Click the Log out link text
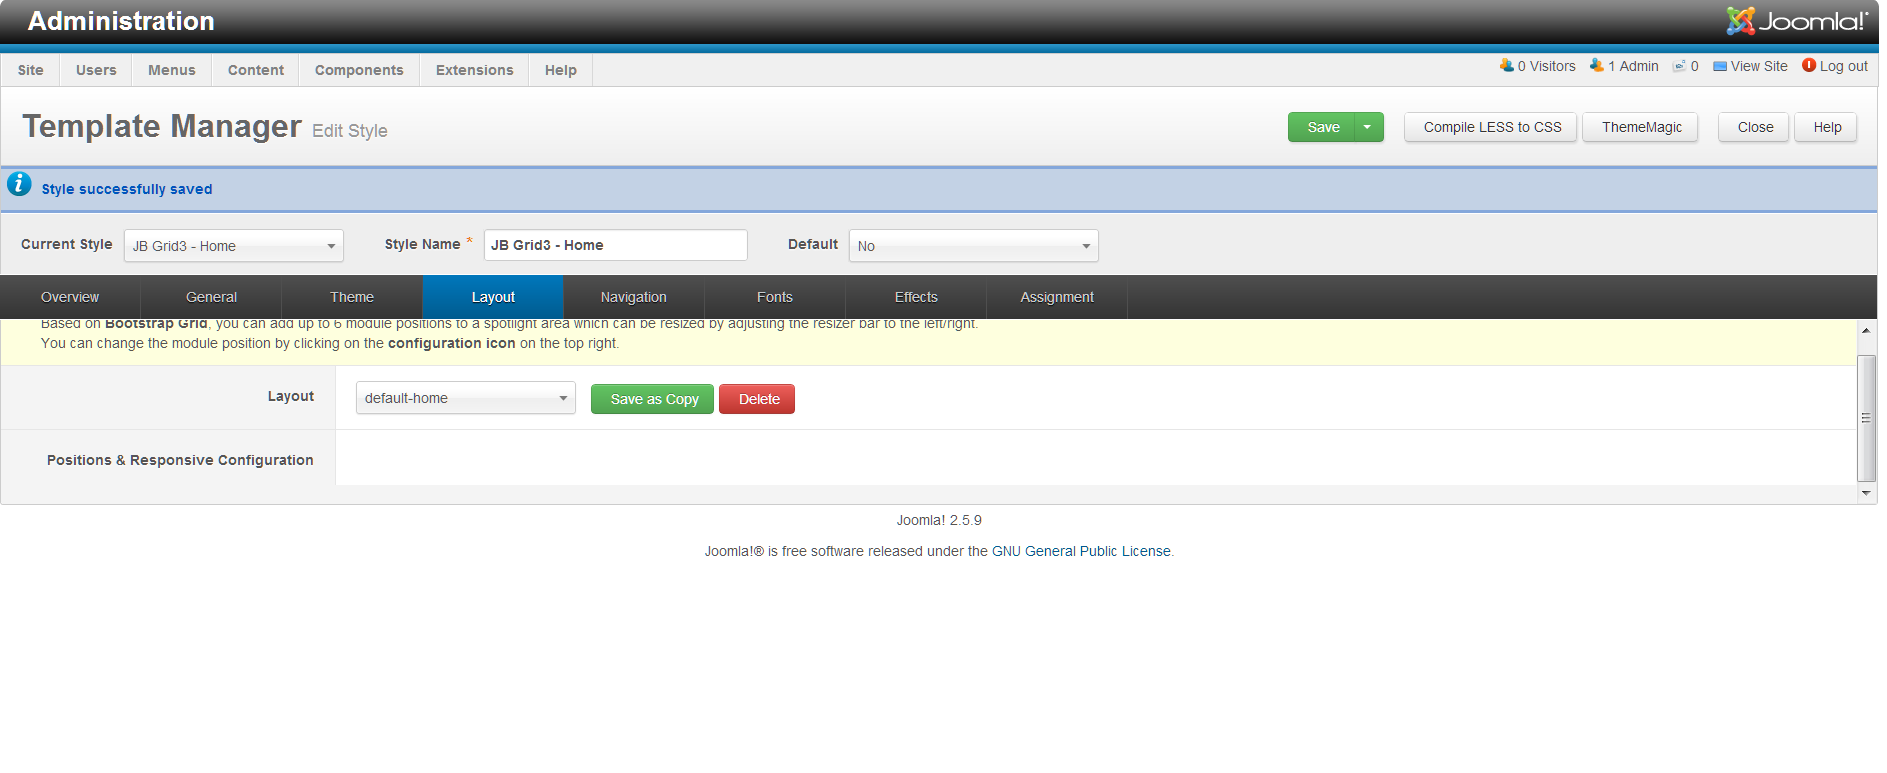The image size is (1887, 773). pyautogui.click(x=1843, y=66)
